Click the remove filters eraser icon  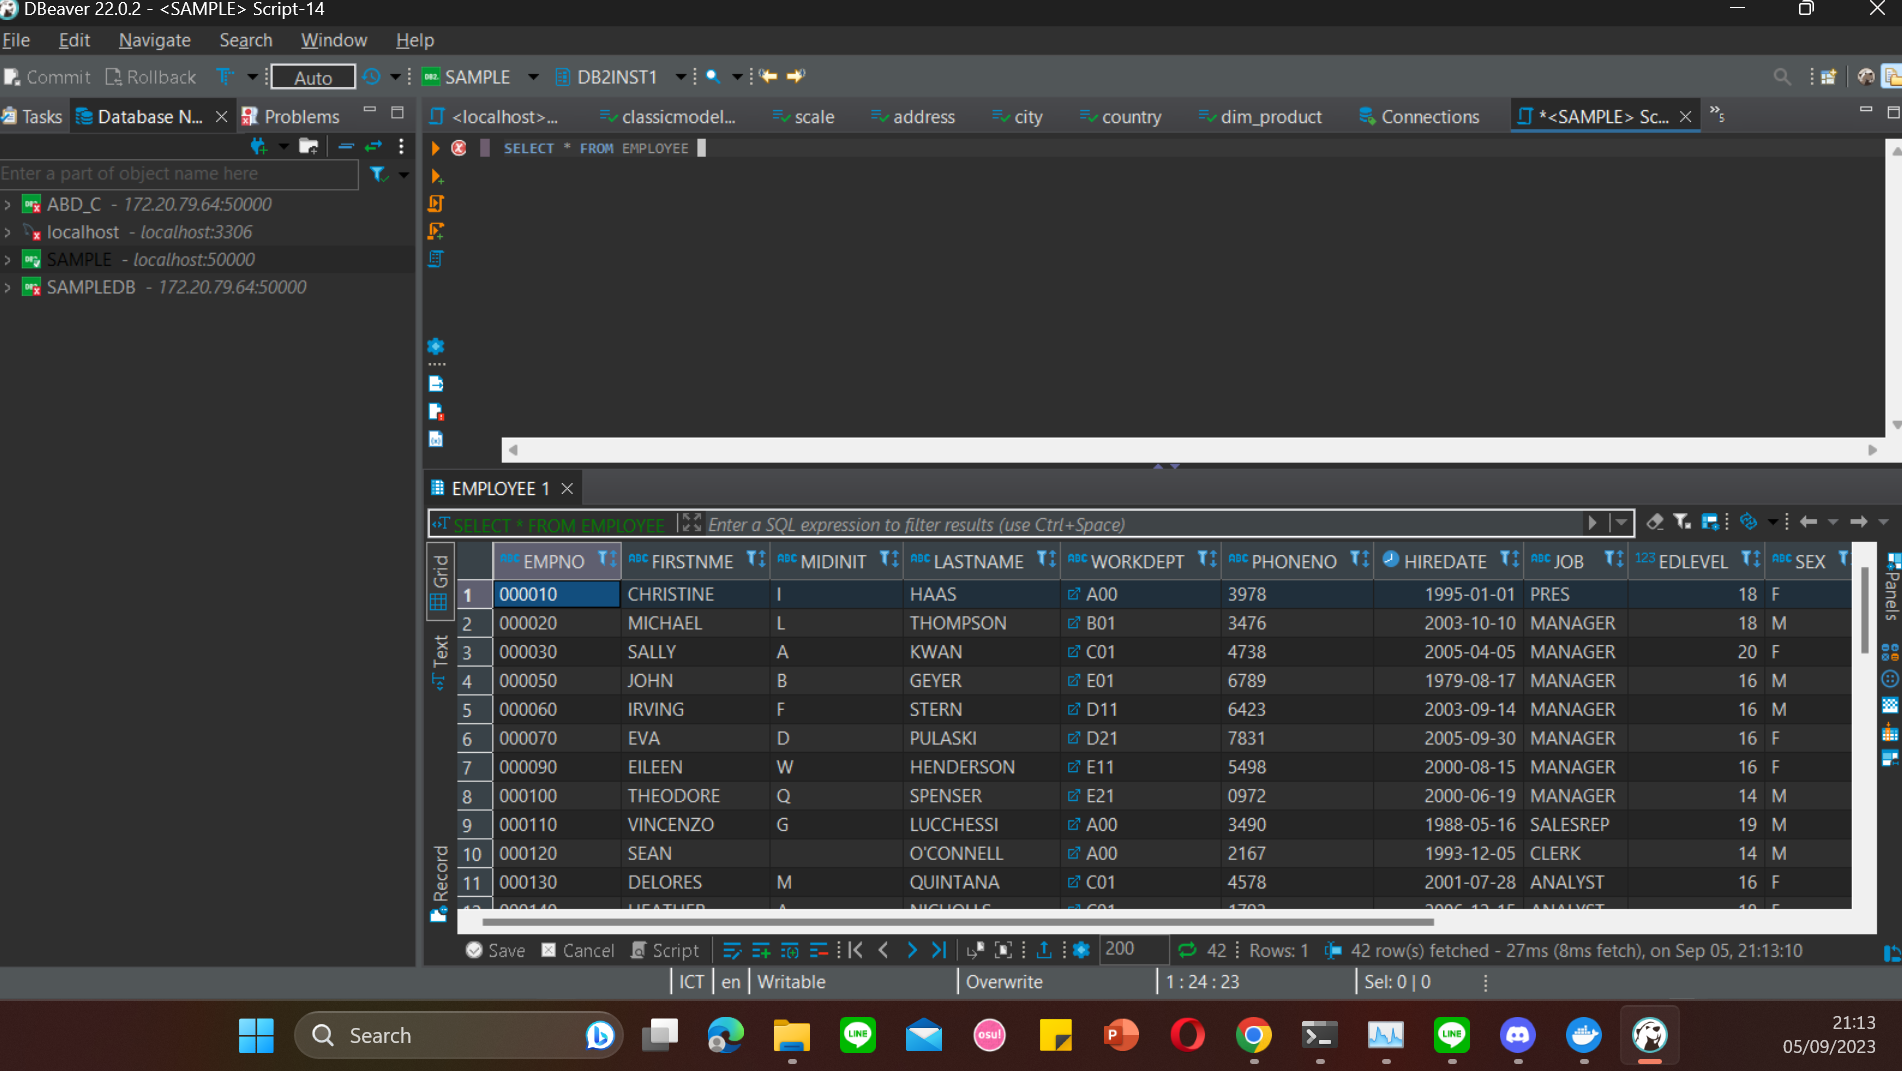pos(1655,522)
